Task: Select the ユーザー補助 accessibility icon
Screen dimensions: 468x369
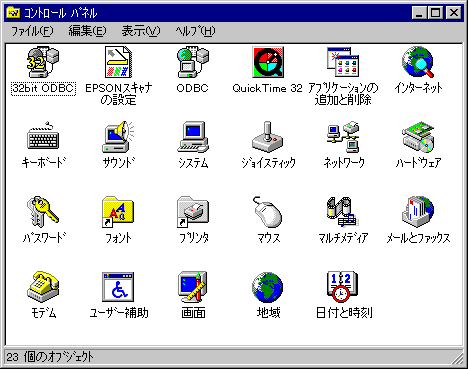Action: point(118,287)
